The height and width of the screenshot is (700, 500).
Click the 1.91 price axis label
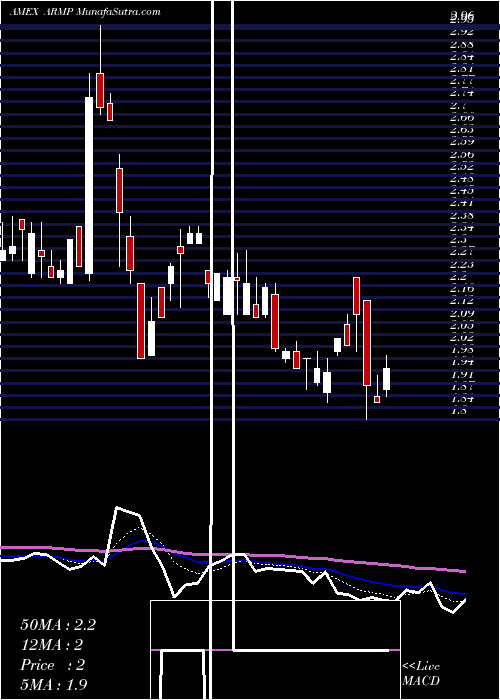[x=462, y=374]
